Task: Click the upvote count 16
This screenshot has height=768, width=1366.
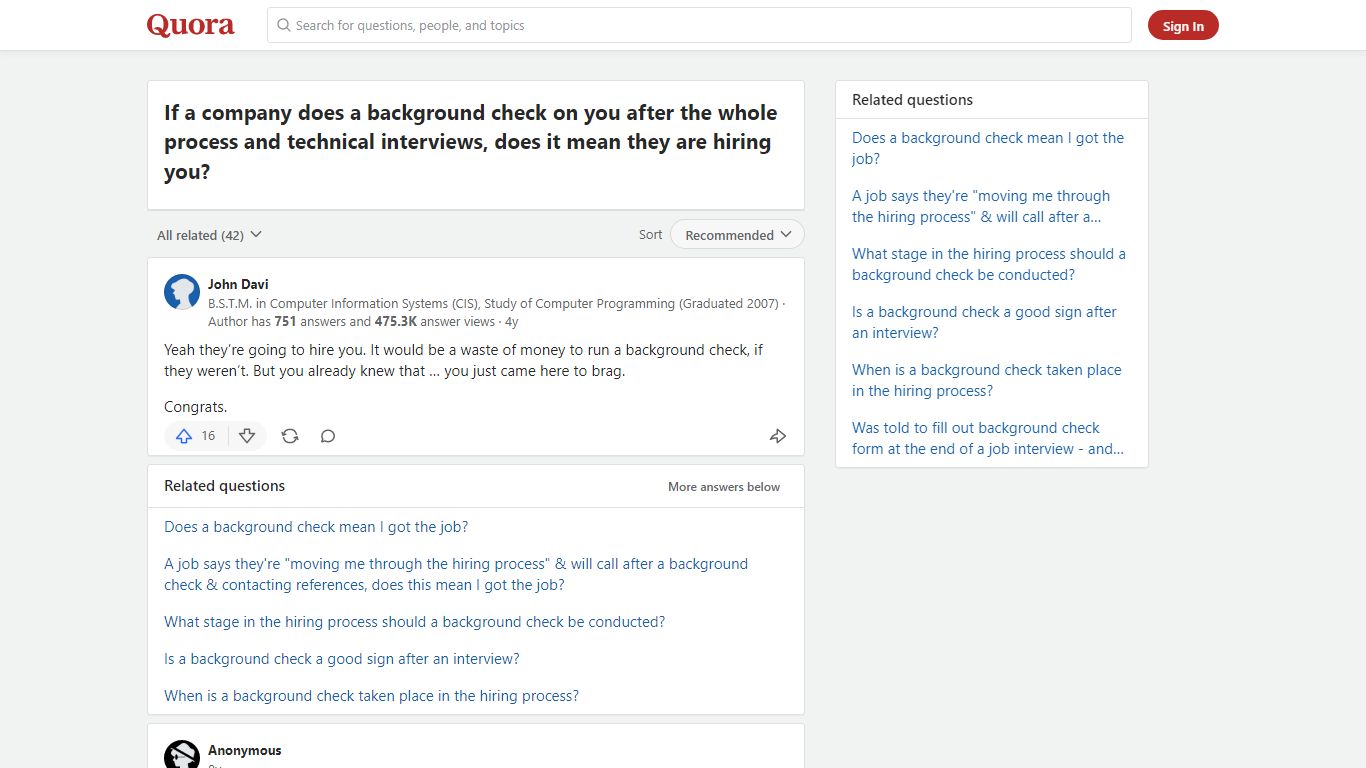Action: 208,436
